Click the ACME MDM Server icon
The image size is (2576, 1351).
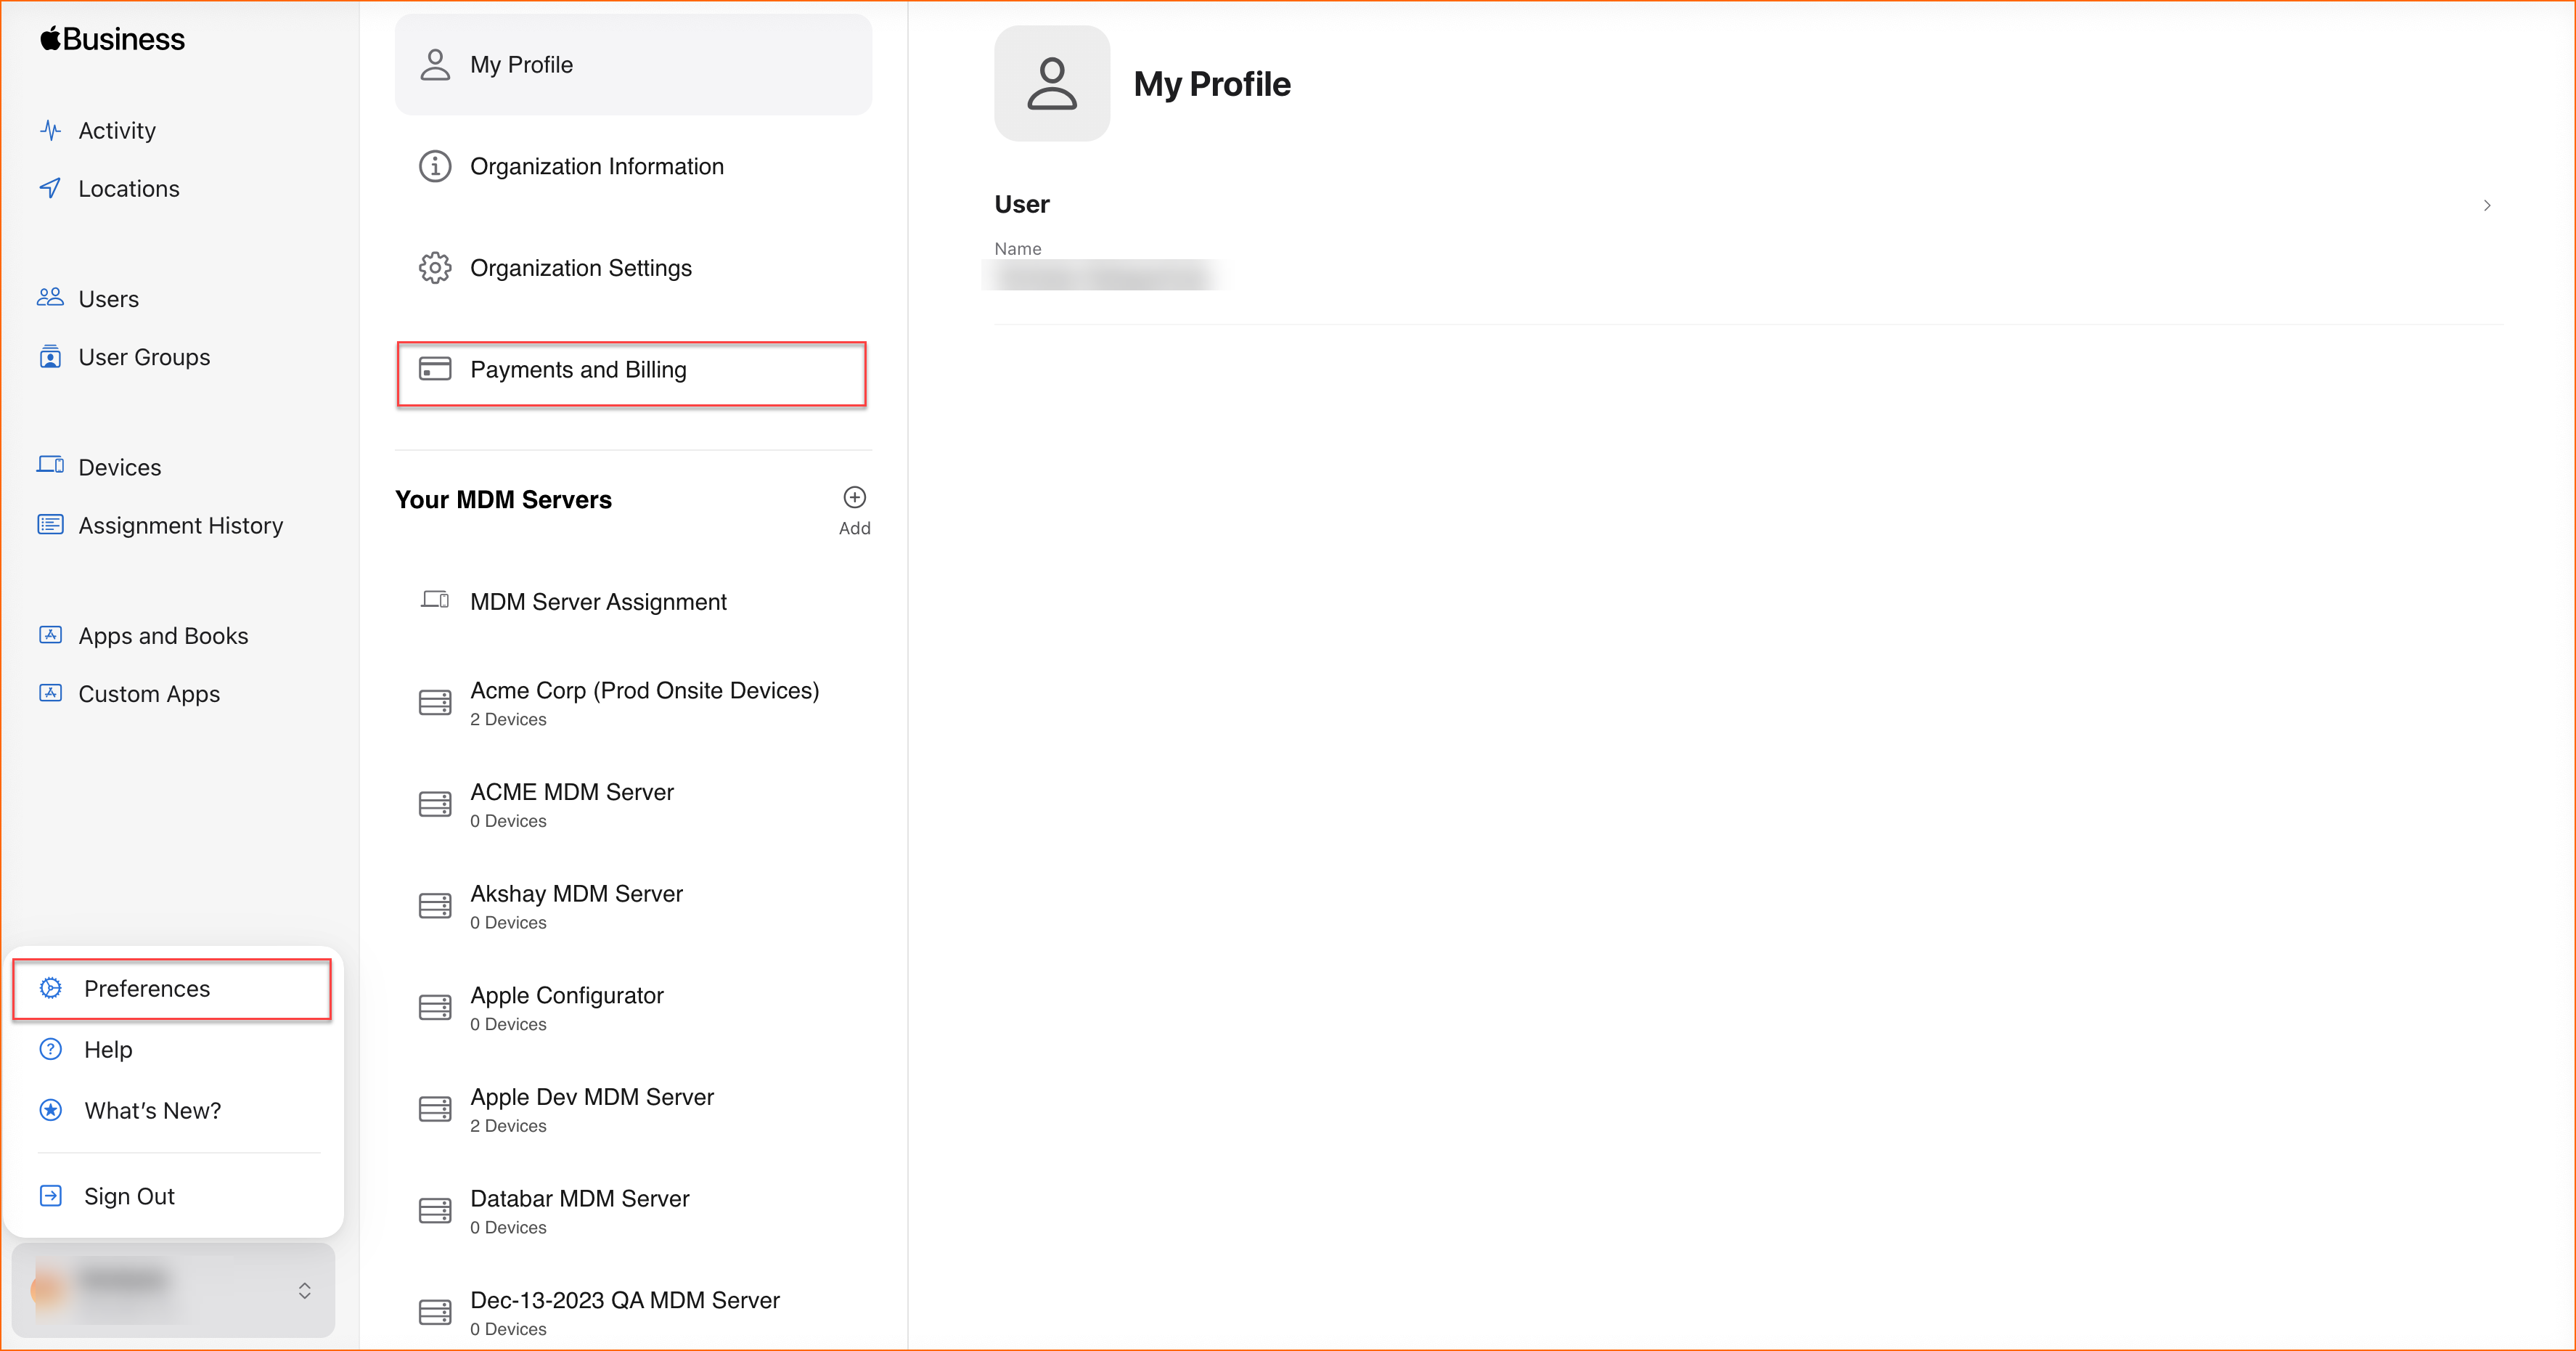(435, 805)
